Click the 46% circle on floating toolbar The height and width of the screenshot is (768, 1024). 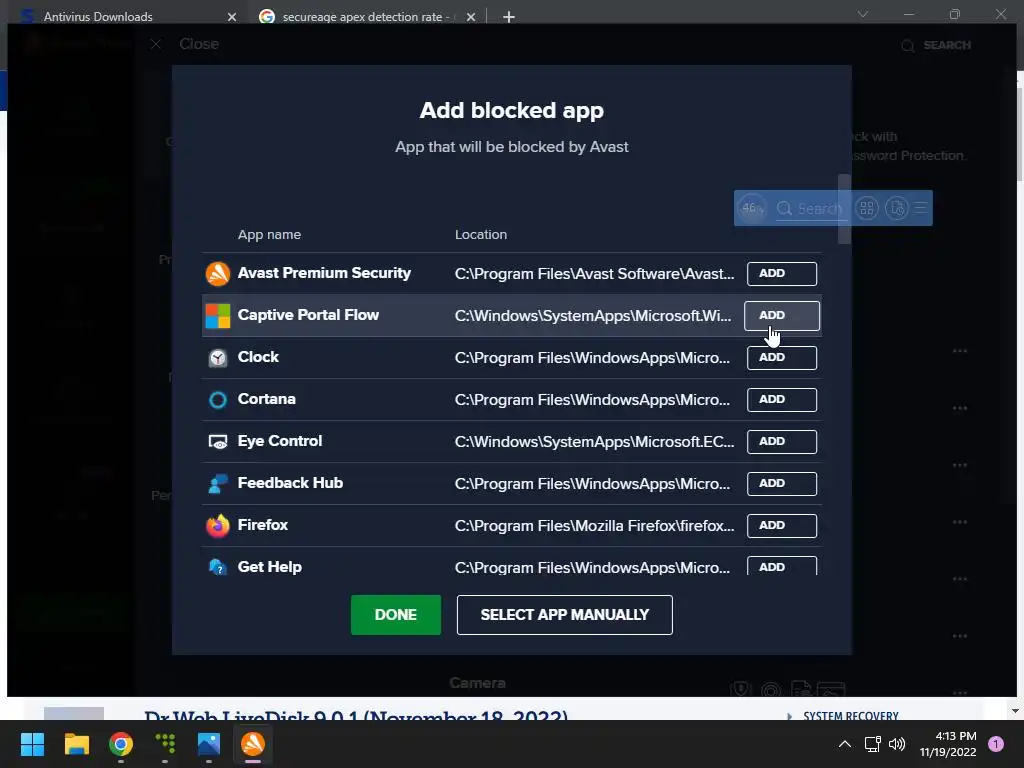point(752,208)
